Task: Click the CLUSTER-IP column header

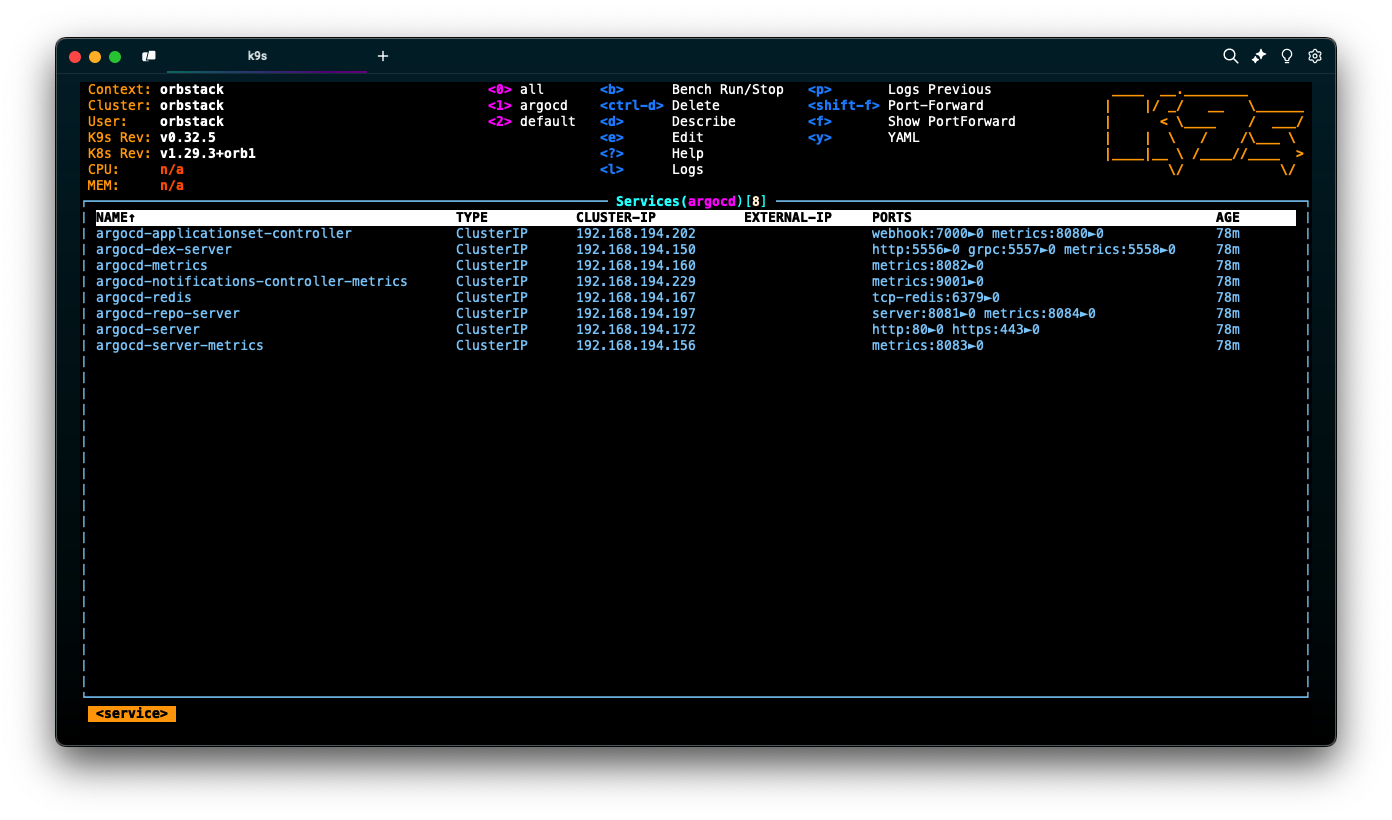Action: coord(616,217)
